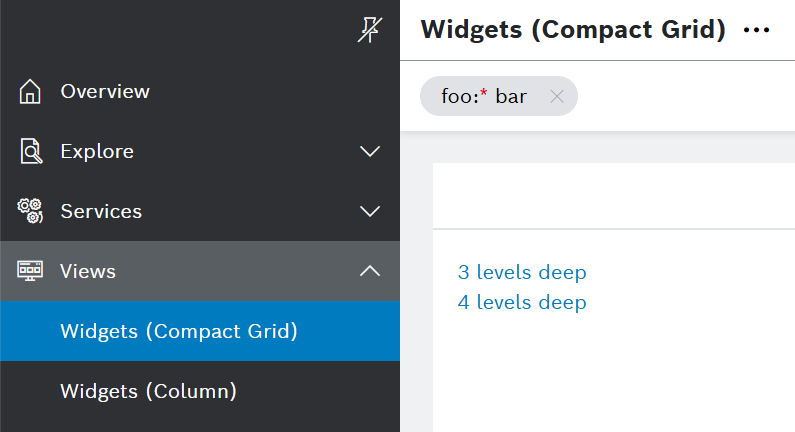Expand the Explore section chevron
This screenshot has width=795, height=432.
370,152
